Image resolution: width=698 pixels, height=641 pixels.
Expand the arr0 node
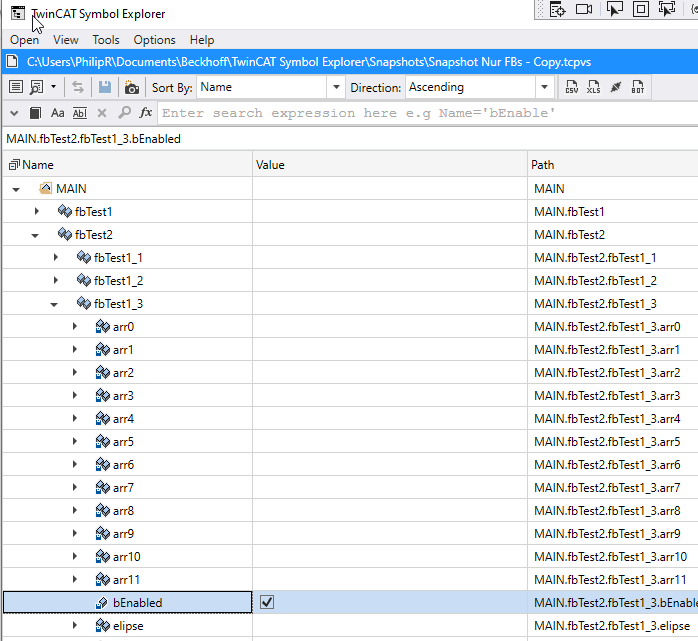point(75,326)
